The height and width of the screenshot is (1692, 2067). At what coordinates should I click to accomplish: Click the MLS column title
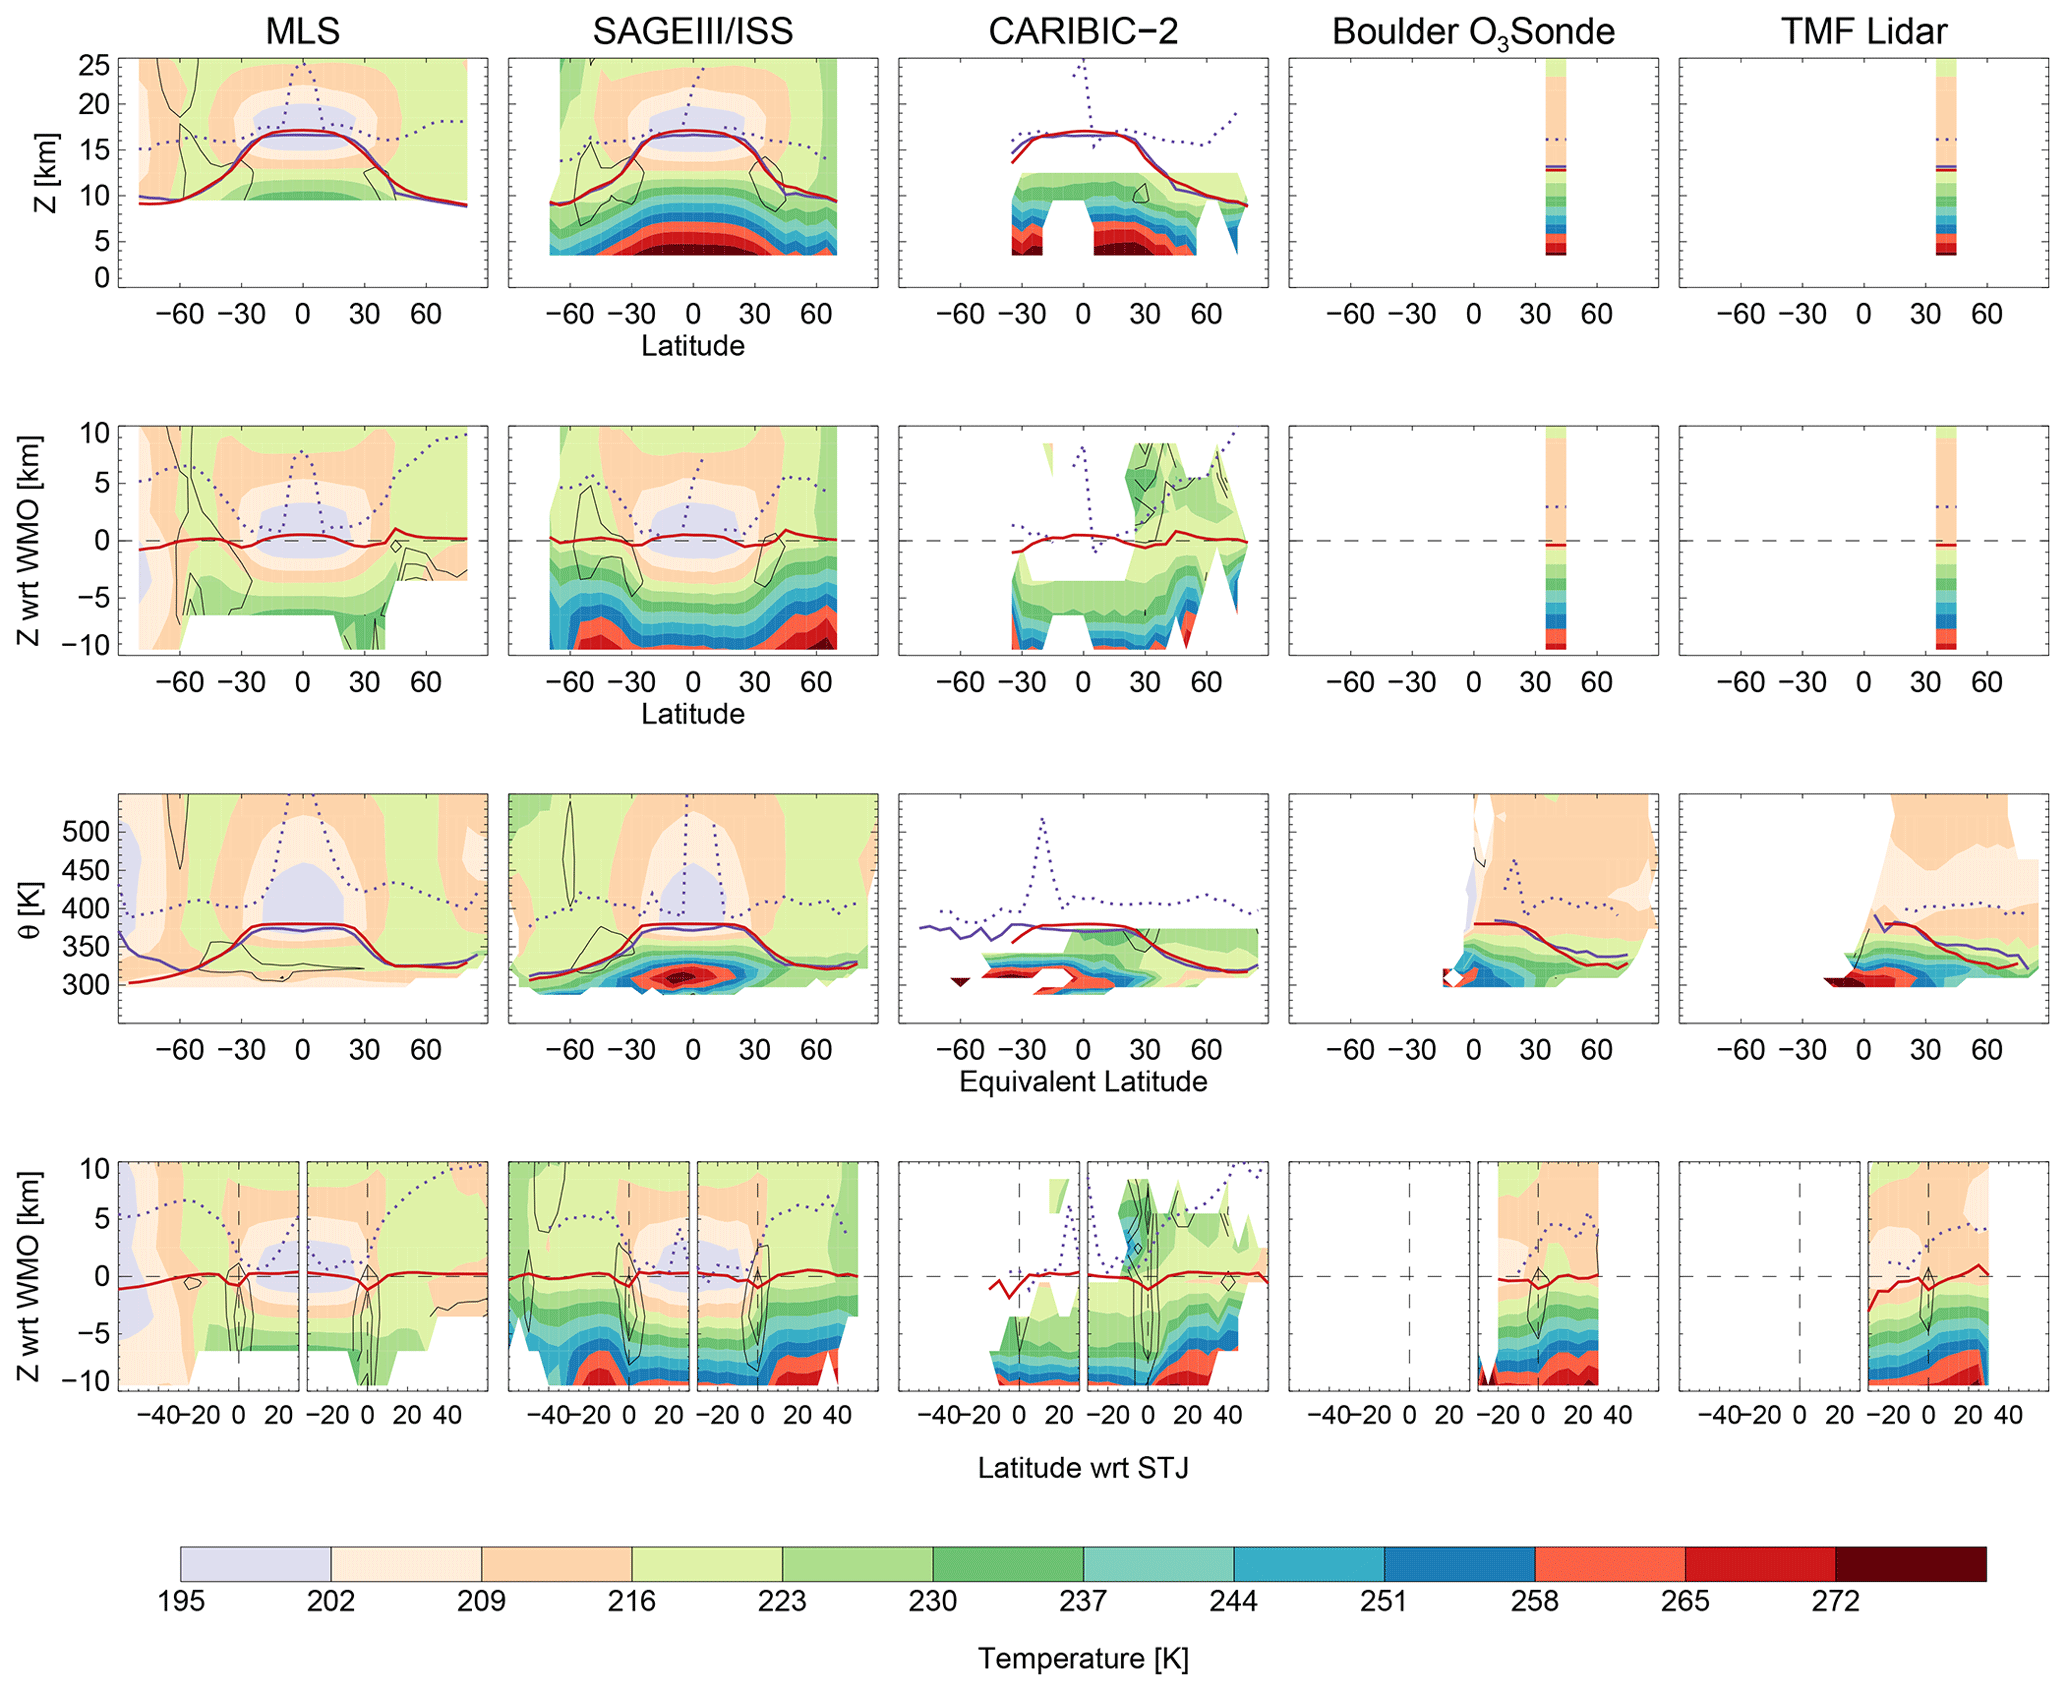(x=302, y=31)
